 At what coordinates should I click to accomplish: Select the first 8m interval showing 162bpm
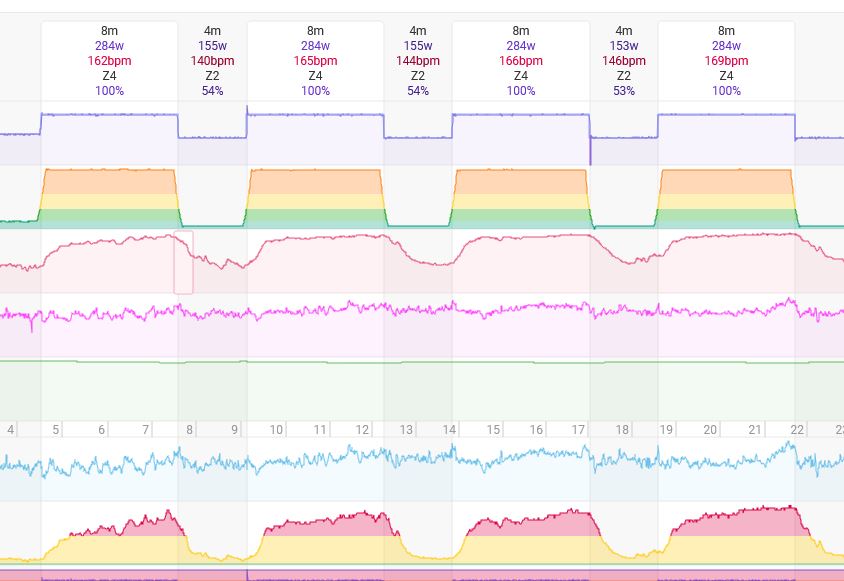[x=109, y=60]
